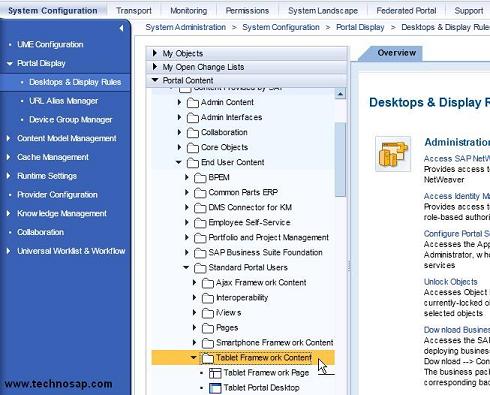Click the DMS Connector for KM folder icon
This screenshot has height=395, width=490.
[200, 208]
